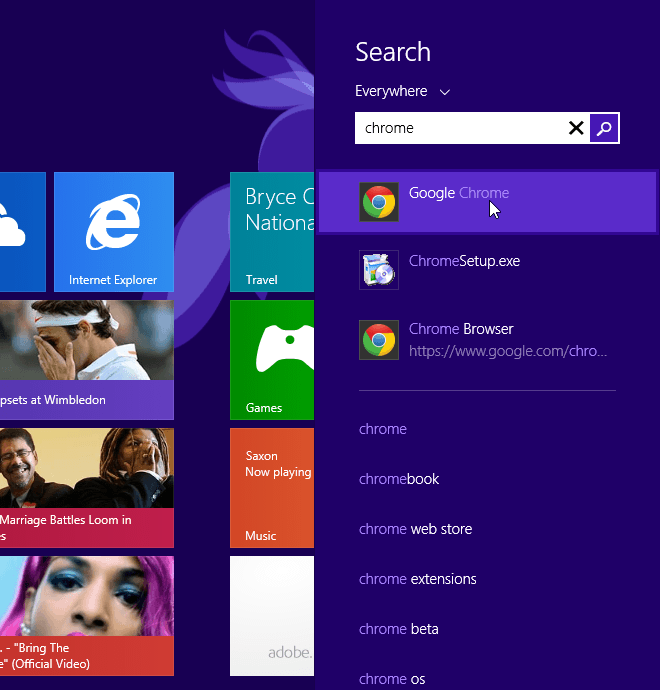Click the Chrome Browser web result icon

coord(379,340)
